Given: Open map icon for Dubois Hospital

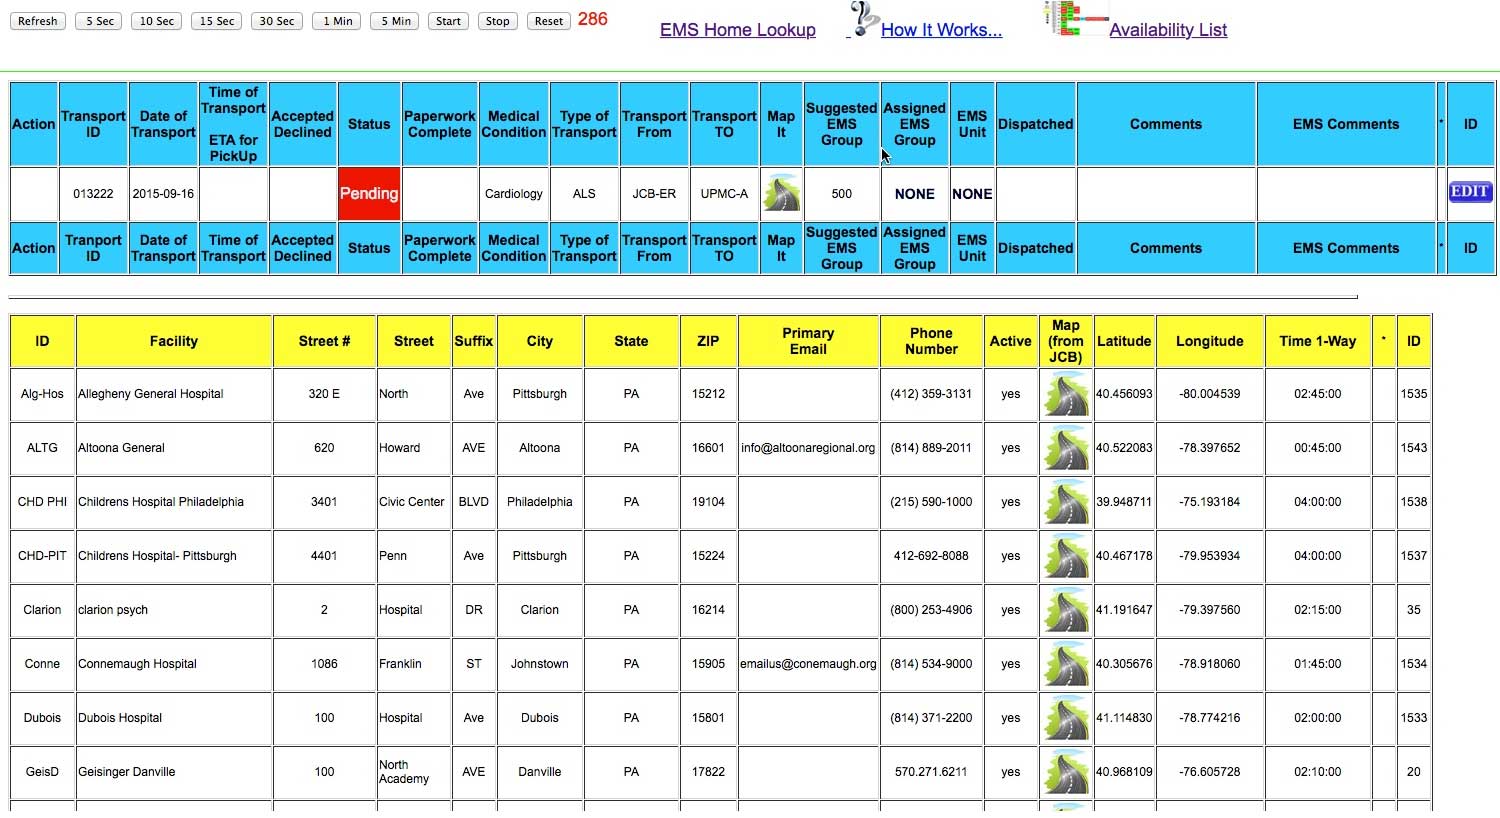Looking at the screenshot, I should [x=1066, y=718].
